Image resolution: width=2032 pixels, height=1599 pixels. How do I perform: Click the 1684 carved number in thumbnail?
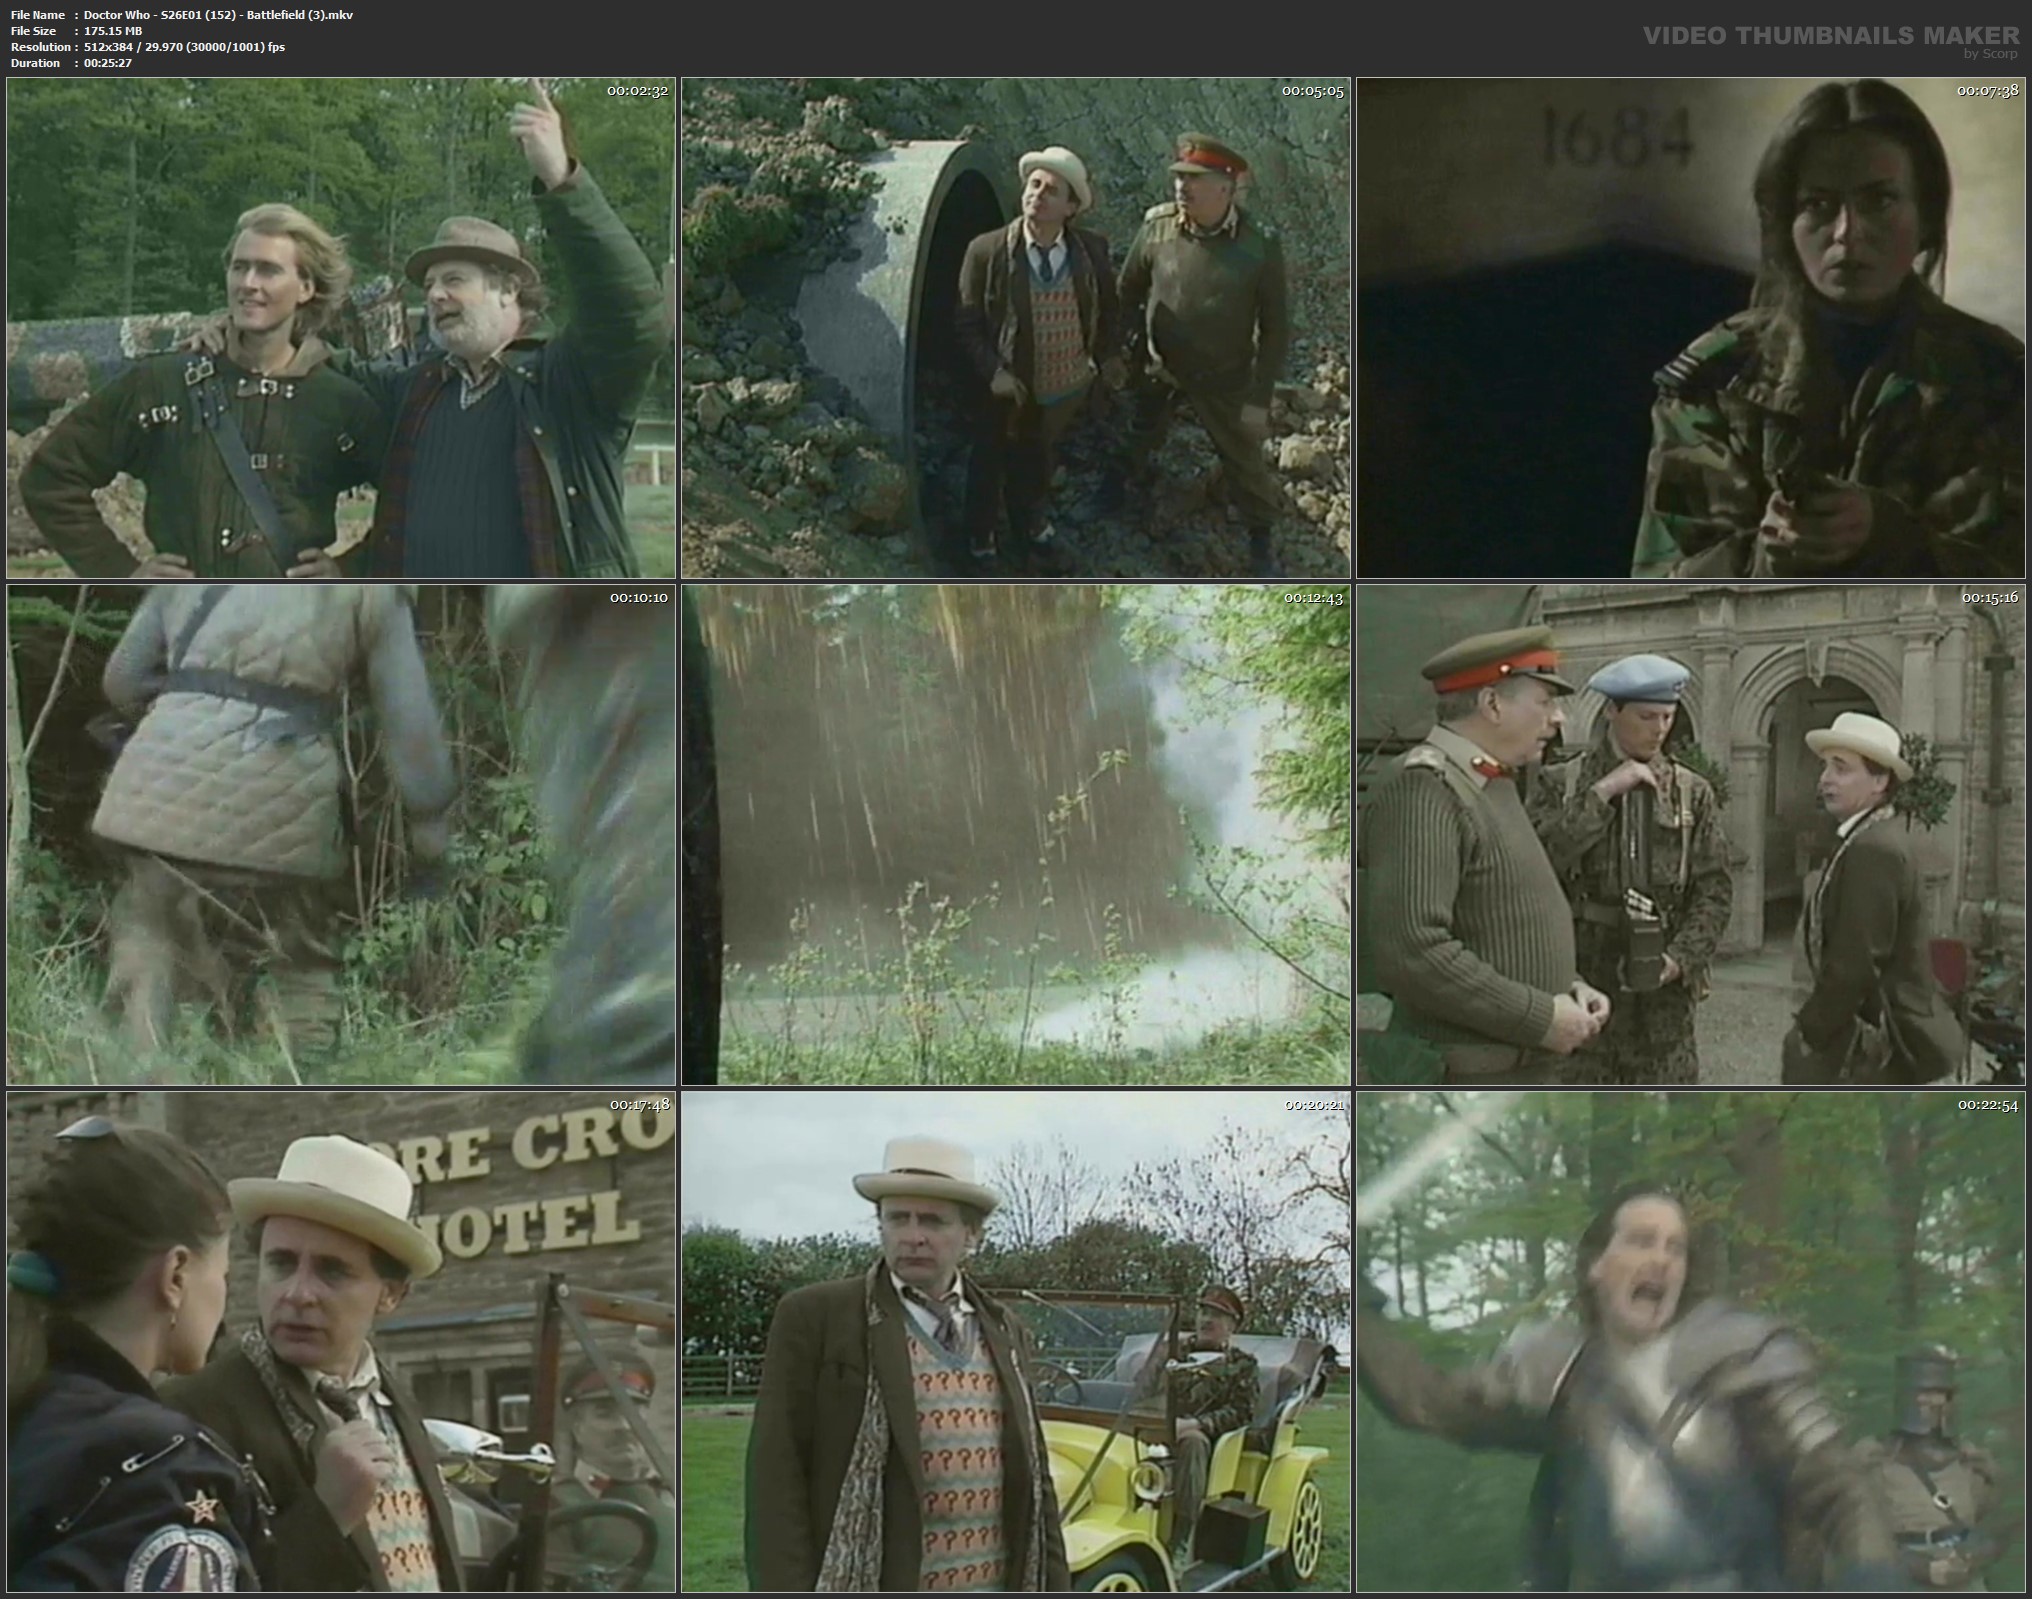coord(1617,137)
